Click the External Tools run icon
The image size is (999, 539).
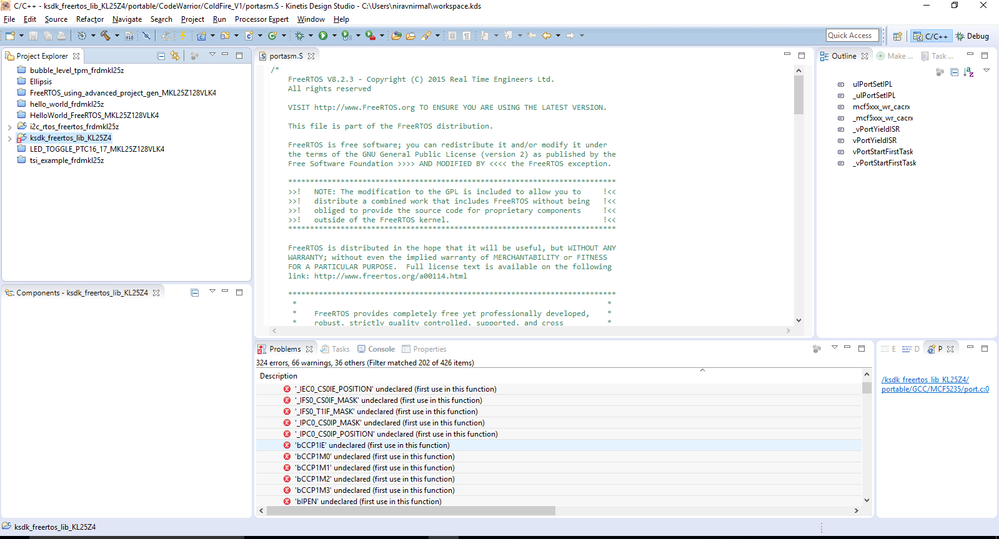[x=370, y=36]
